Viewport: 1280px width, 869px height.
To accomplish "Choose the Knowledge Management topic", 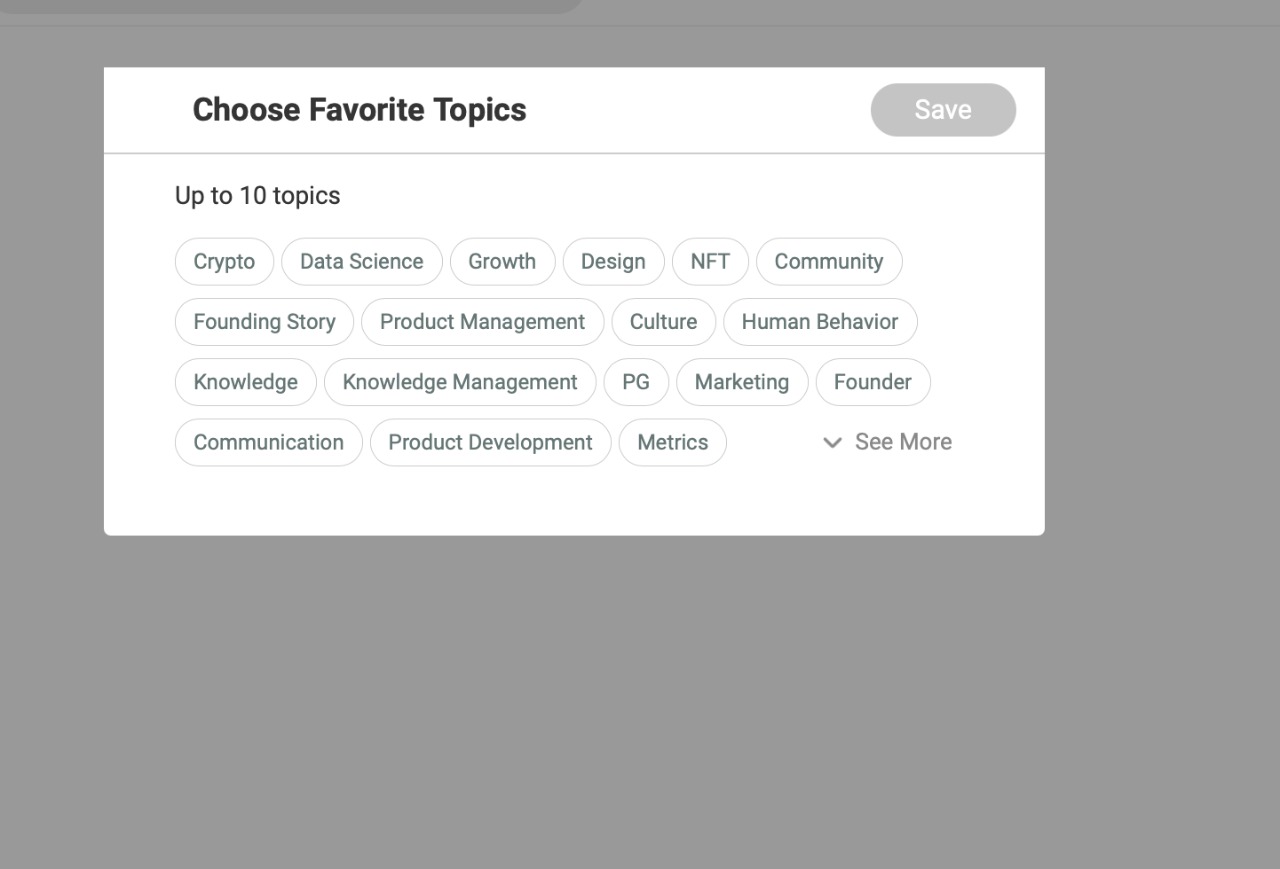I will pyautogui.click(x=460, y=382).
